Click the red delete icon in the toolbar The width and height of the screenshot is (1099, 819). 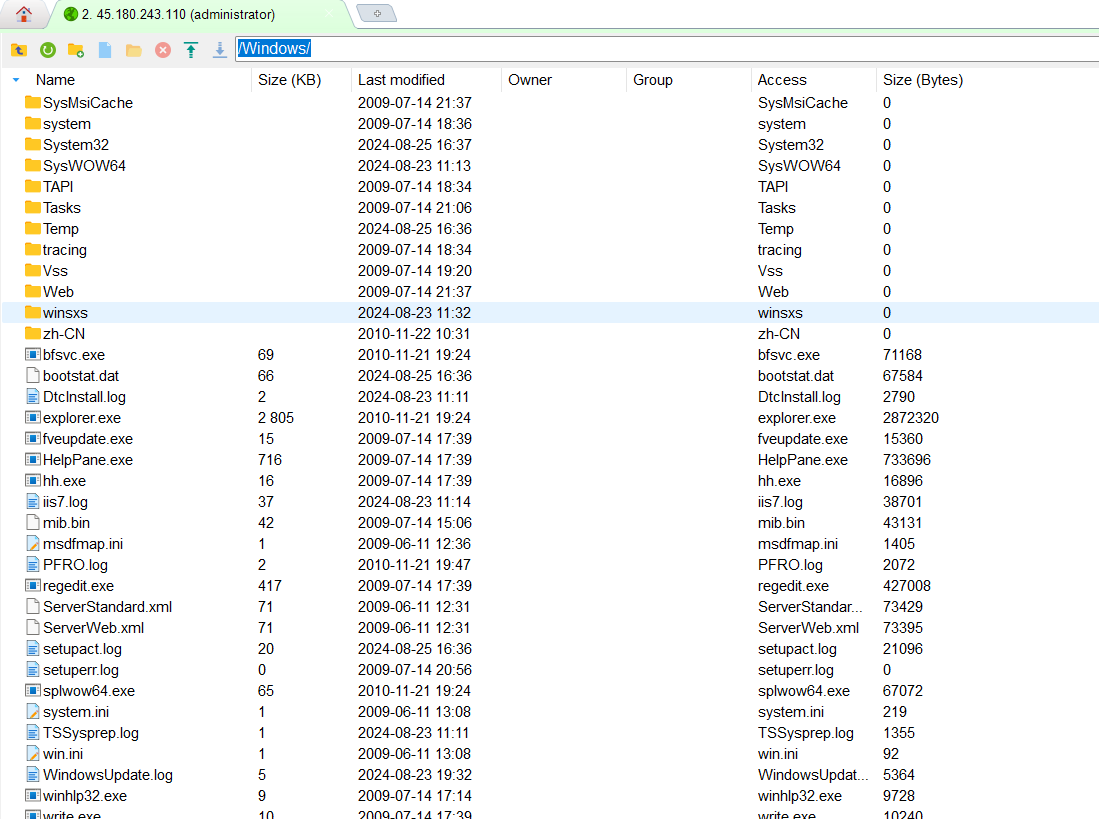[x=163, y=50]
